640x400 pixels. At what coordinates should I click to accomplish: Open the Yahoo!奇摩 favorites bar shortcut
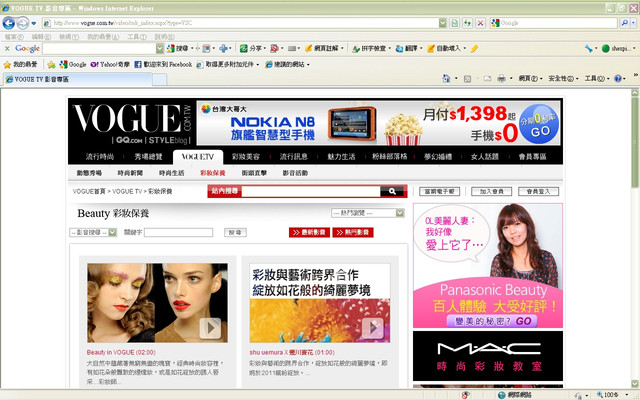(110, 64)
